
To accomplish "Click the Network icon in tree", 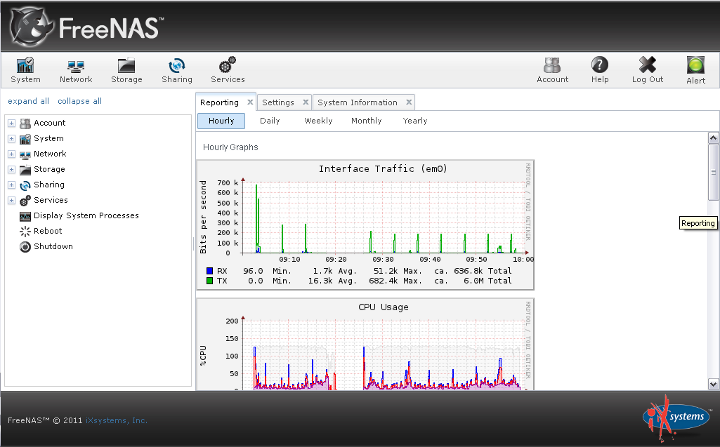I will pos(25,154).
